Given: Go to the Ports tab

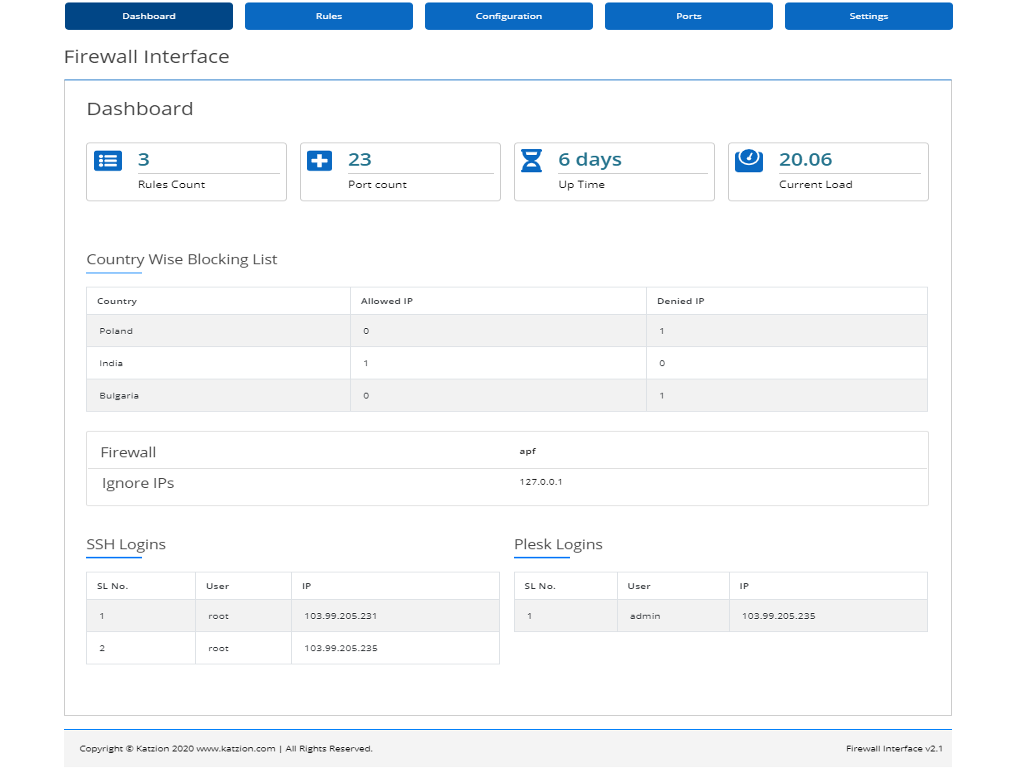Looking at the screenshot, I should pyautogui.click(x=689, y=16).
